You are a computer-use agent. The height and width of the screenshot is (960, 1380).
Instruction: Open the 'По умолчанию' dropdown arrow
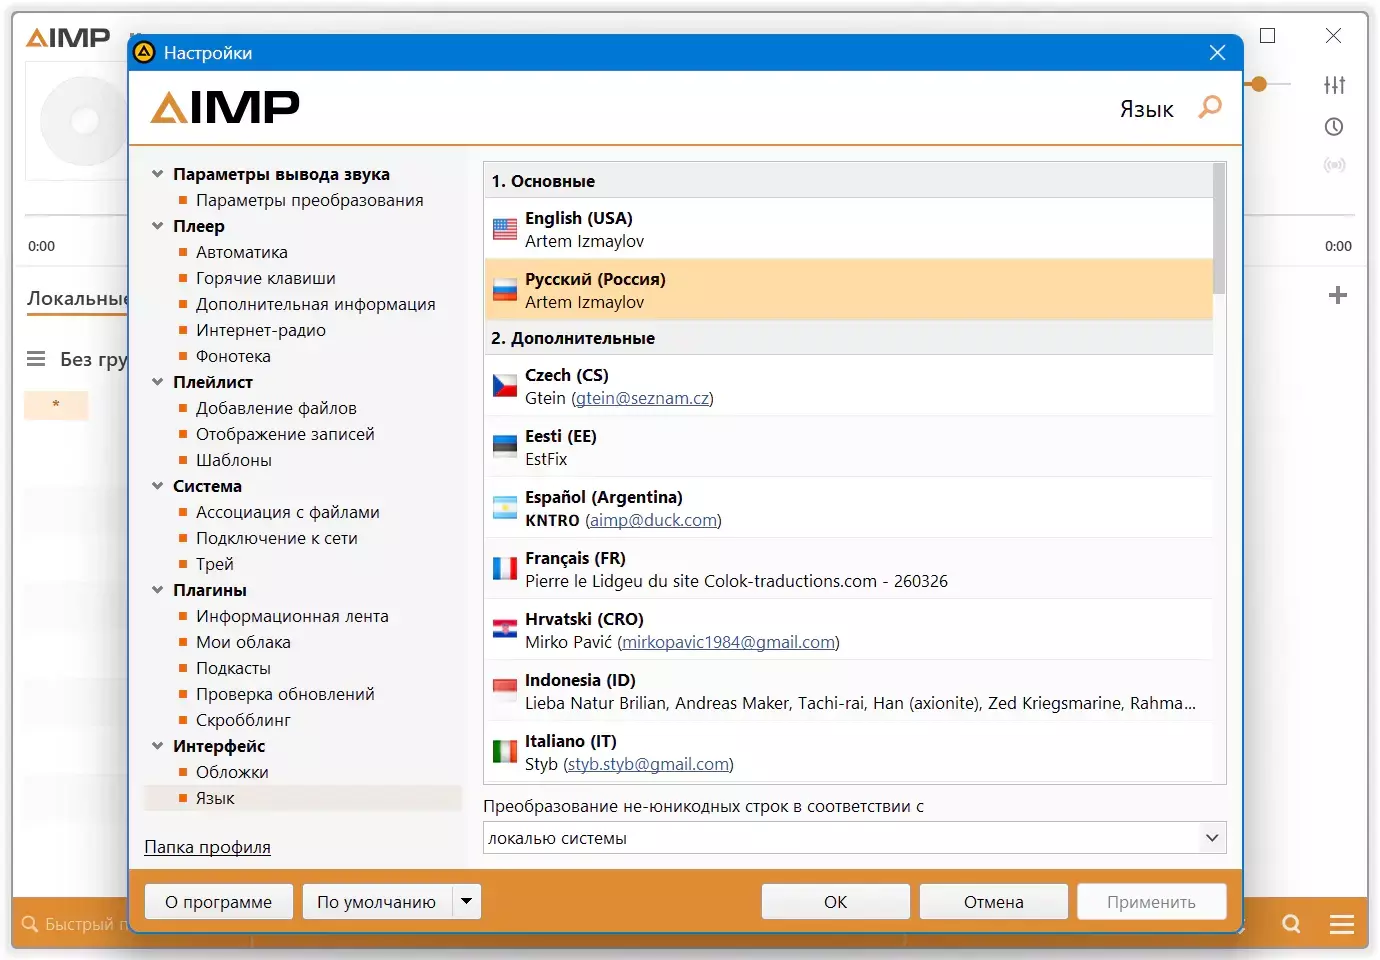pos(466,901)
